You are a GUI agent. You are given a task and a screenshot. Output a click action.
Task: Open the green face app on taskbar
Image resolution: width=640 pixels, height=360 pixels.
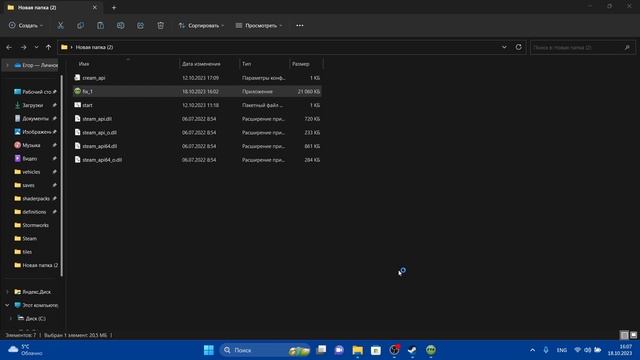pyautogui.click(x=431, y=350)
